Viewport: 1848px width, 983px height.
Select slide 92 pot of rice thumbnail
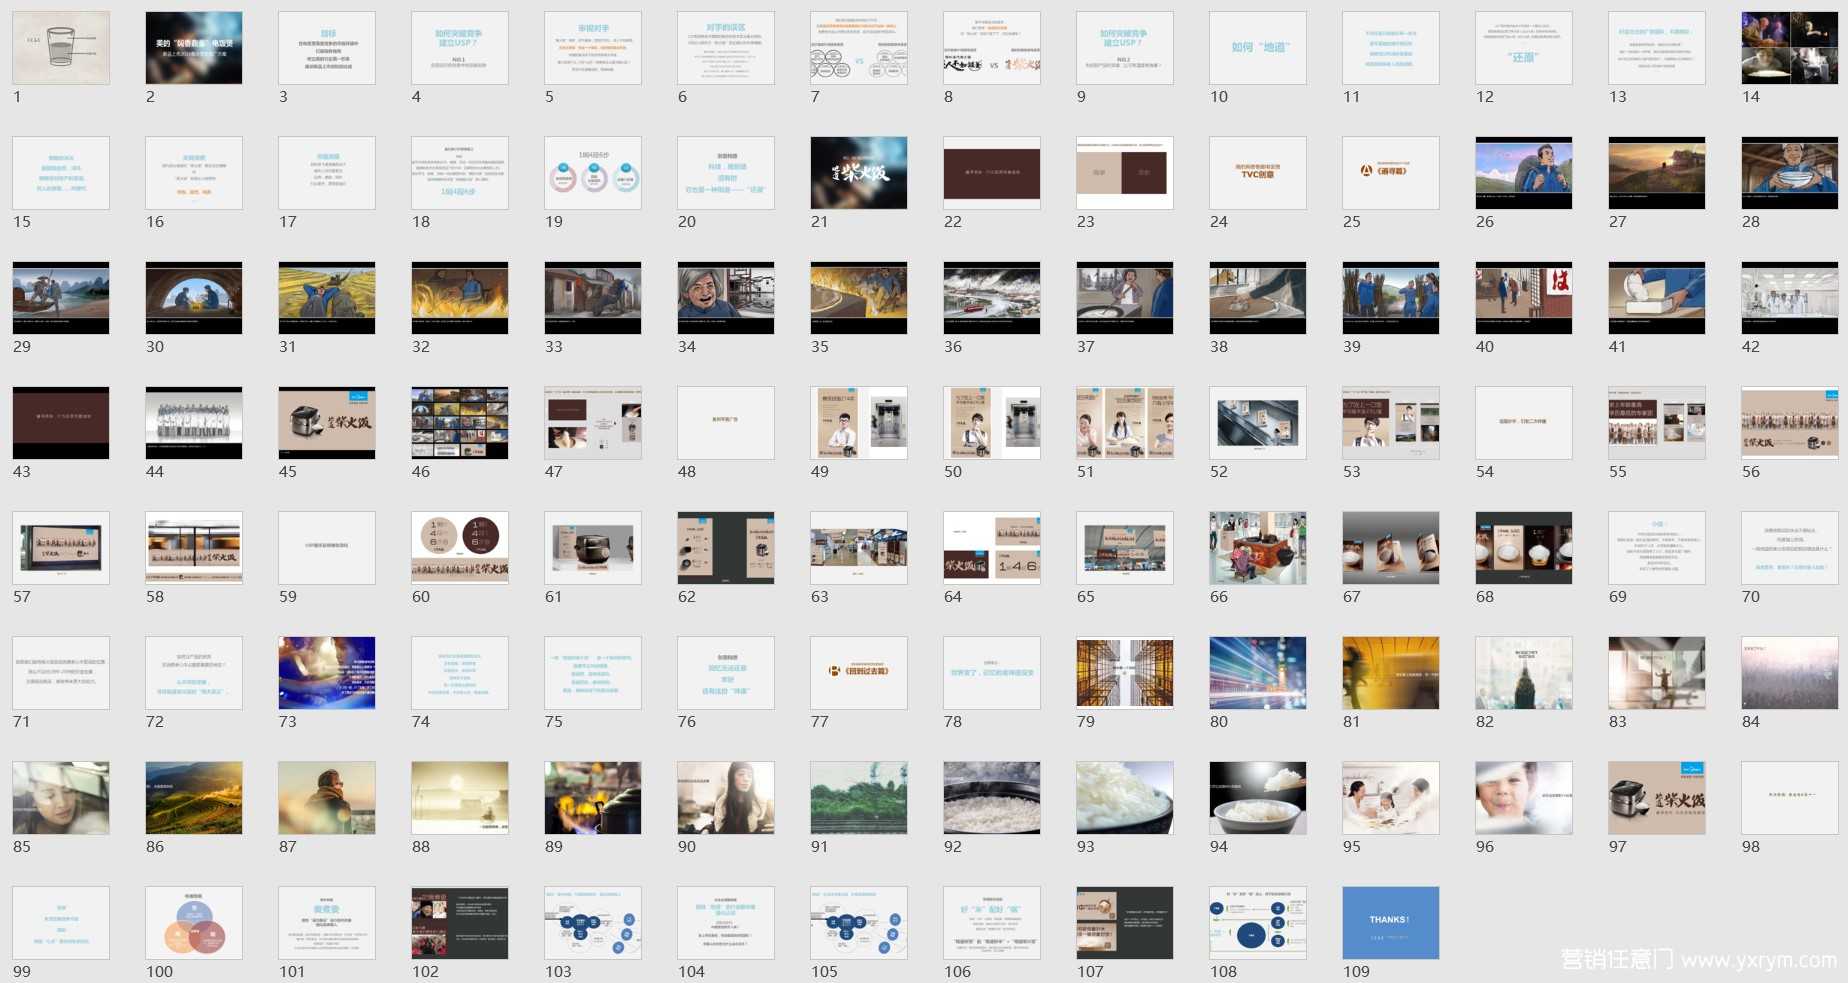click(x=992, y=798)
